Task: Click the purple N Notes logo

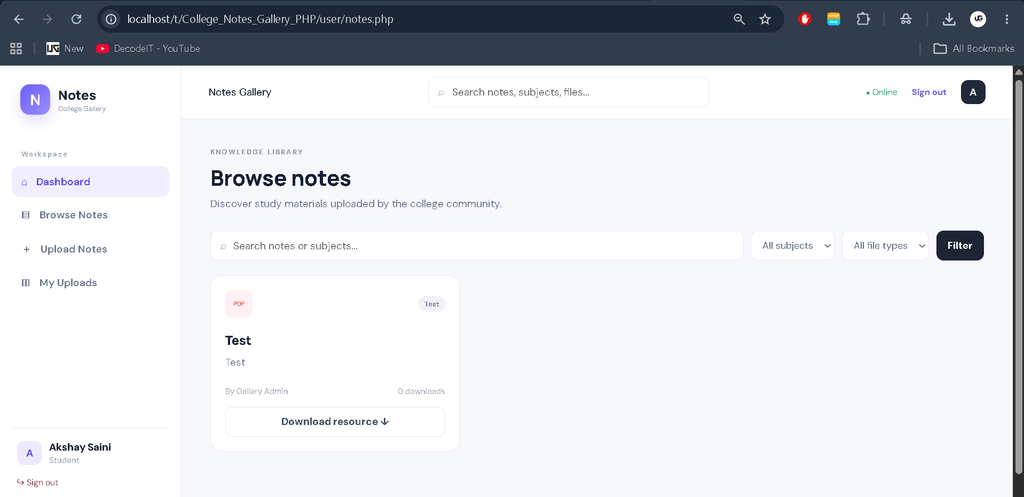Action: pyautogui.click(x=35, y=99)
